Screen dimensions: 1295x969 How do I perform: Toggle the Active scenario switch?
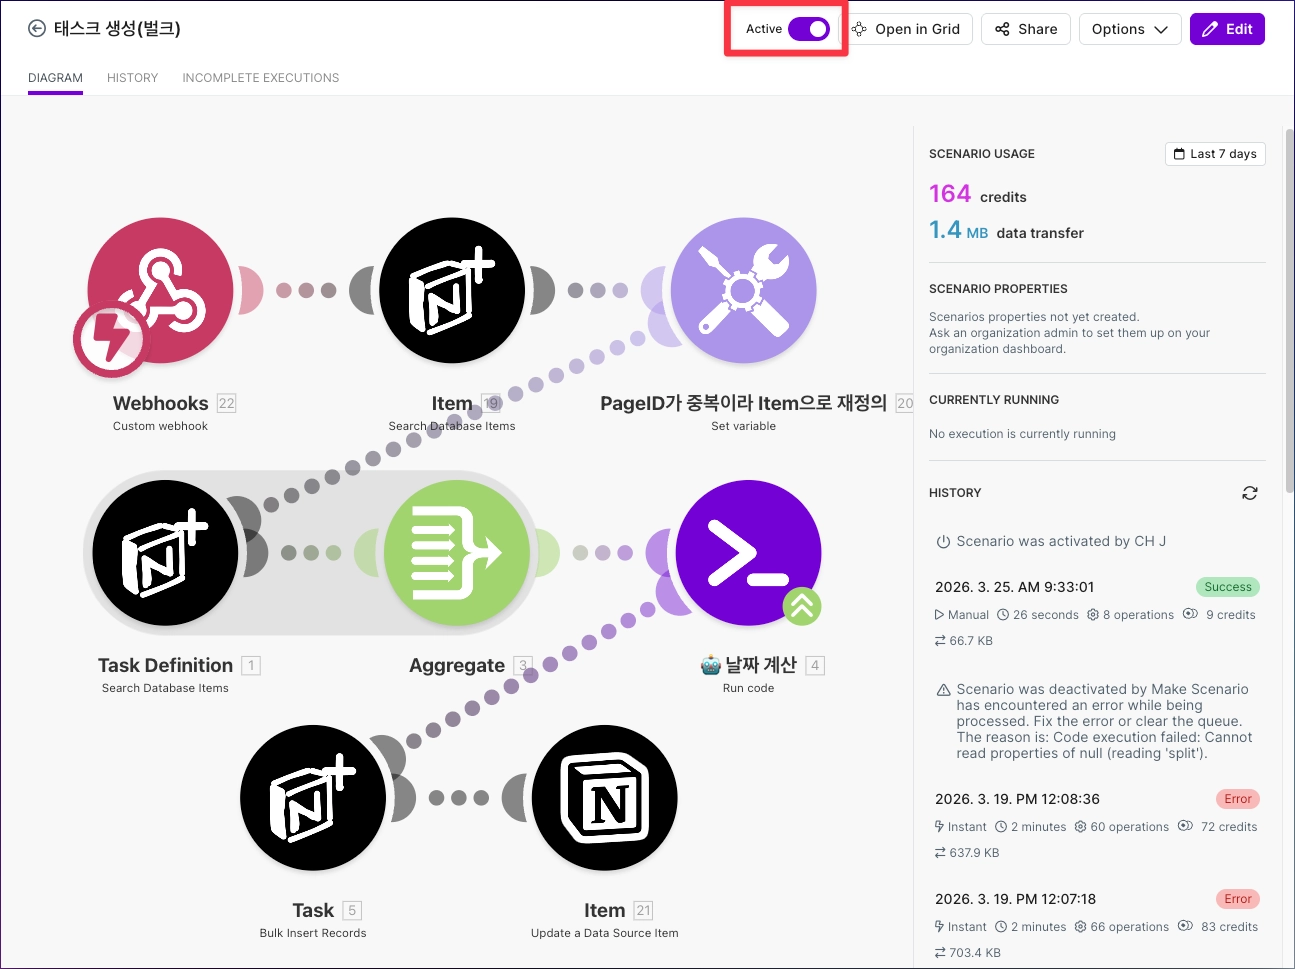(x=808, y=29)
